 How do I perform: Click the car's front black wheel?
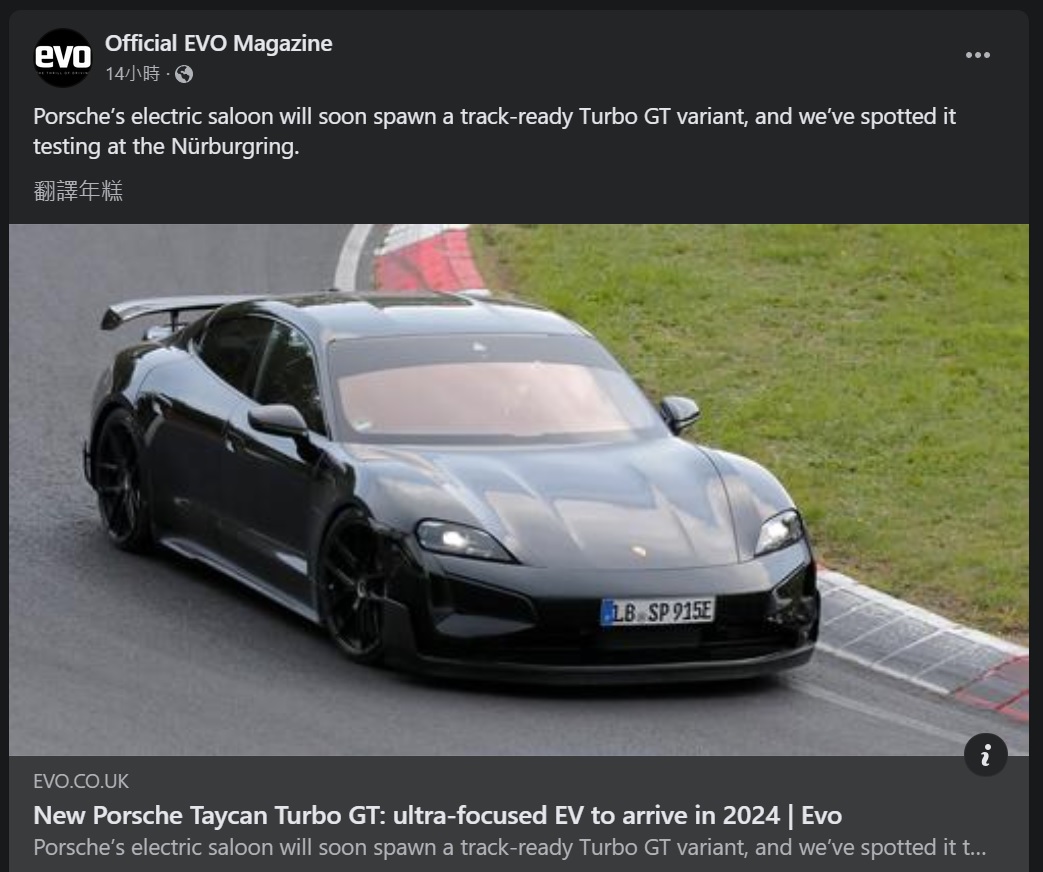pos(353,586)
